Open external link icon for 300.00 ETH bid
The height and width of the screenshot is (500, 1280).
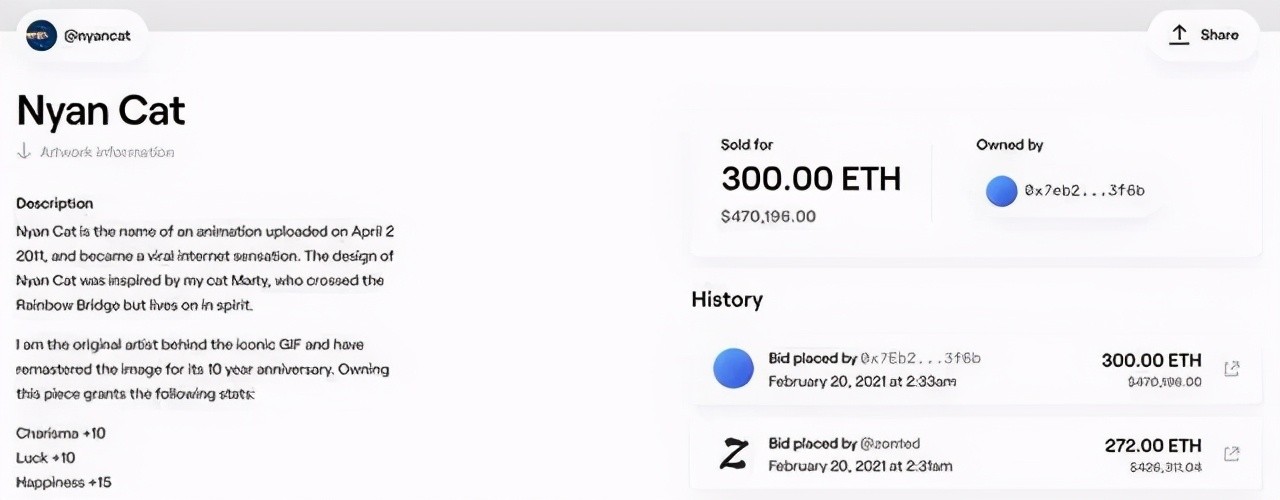[1232, 369]
